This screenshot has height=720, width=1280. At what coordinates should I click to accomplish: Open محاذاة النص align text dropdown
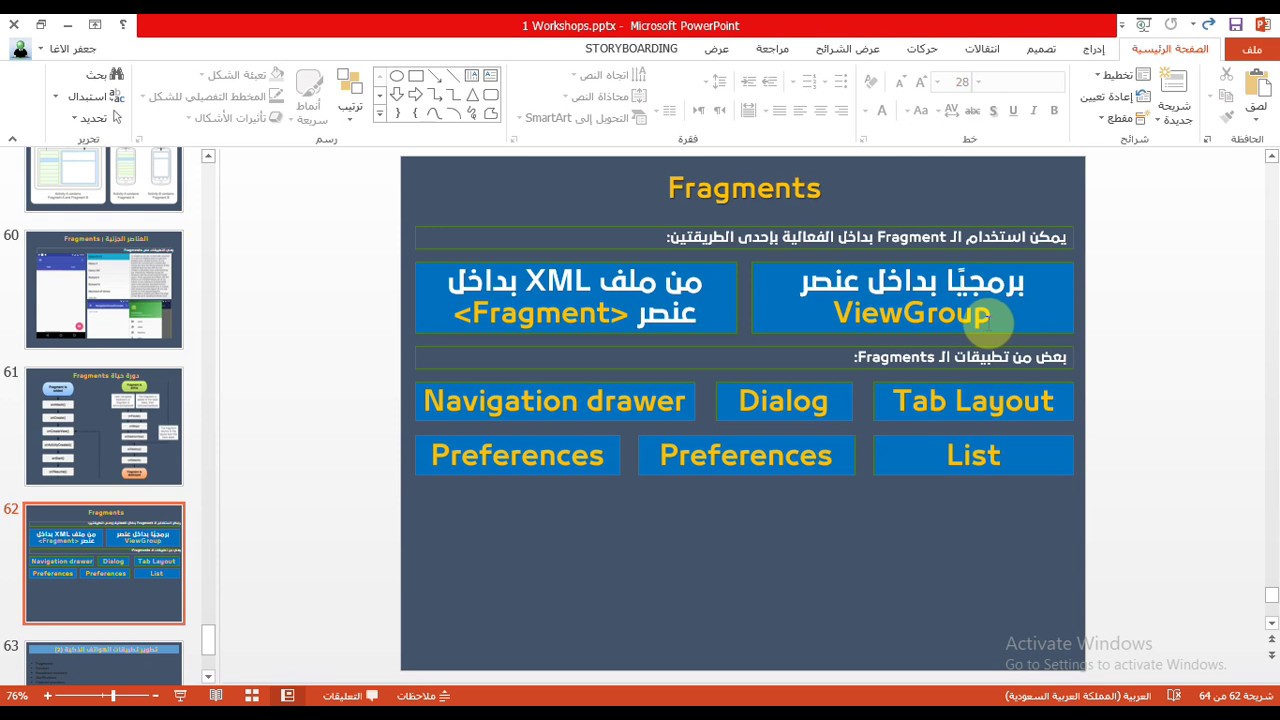coord(605,96)
